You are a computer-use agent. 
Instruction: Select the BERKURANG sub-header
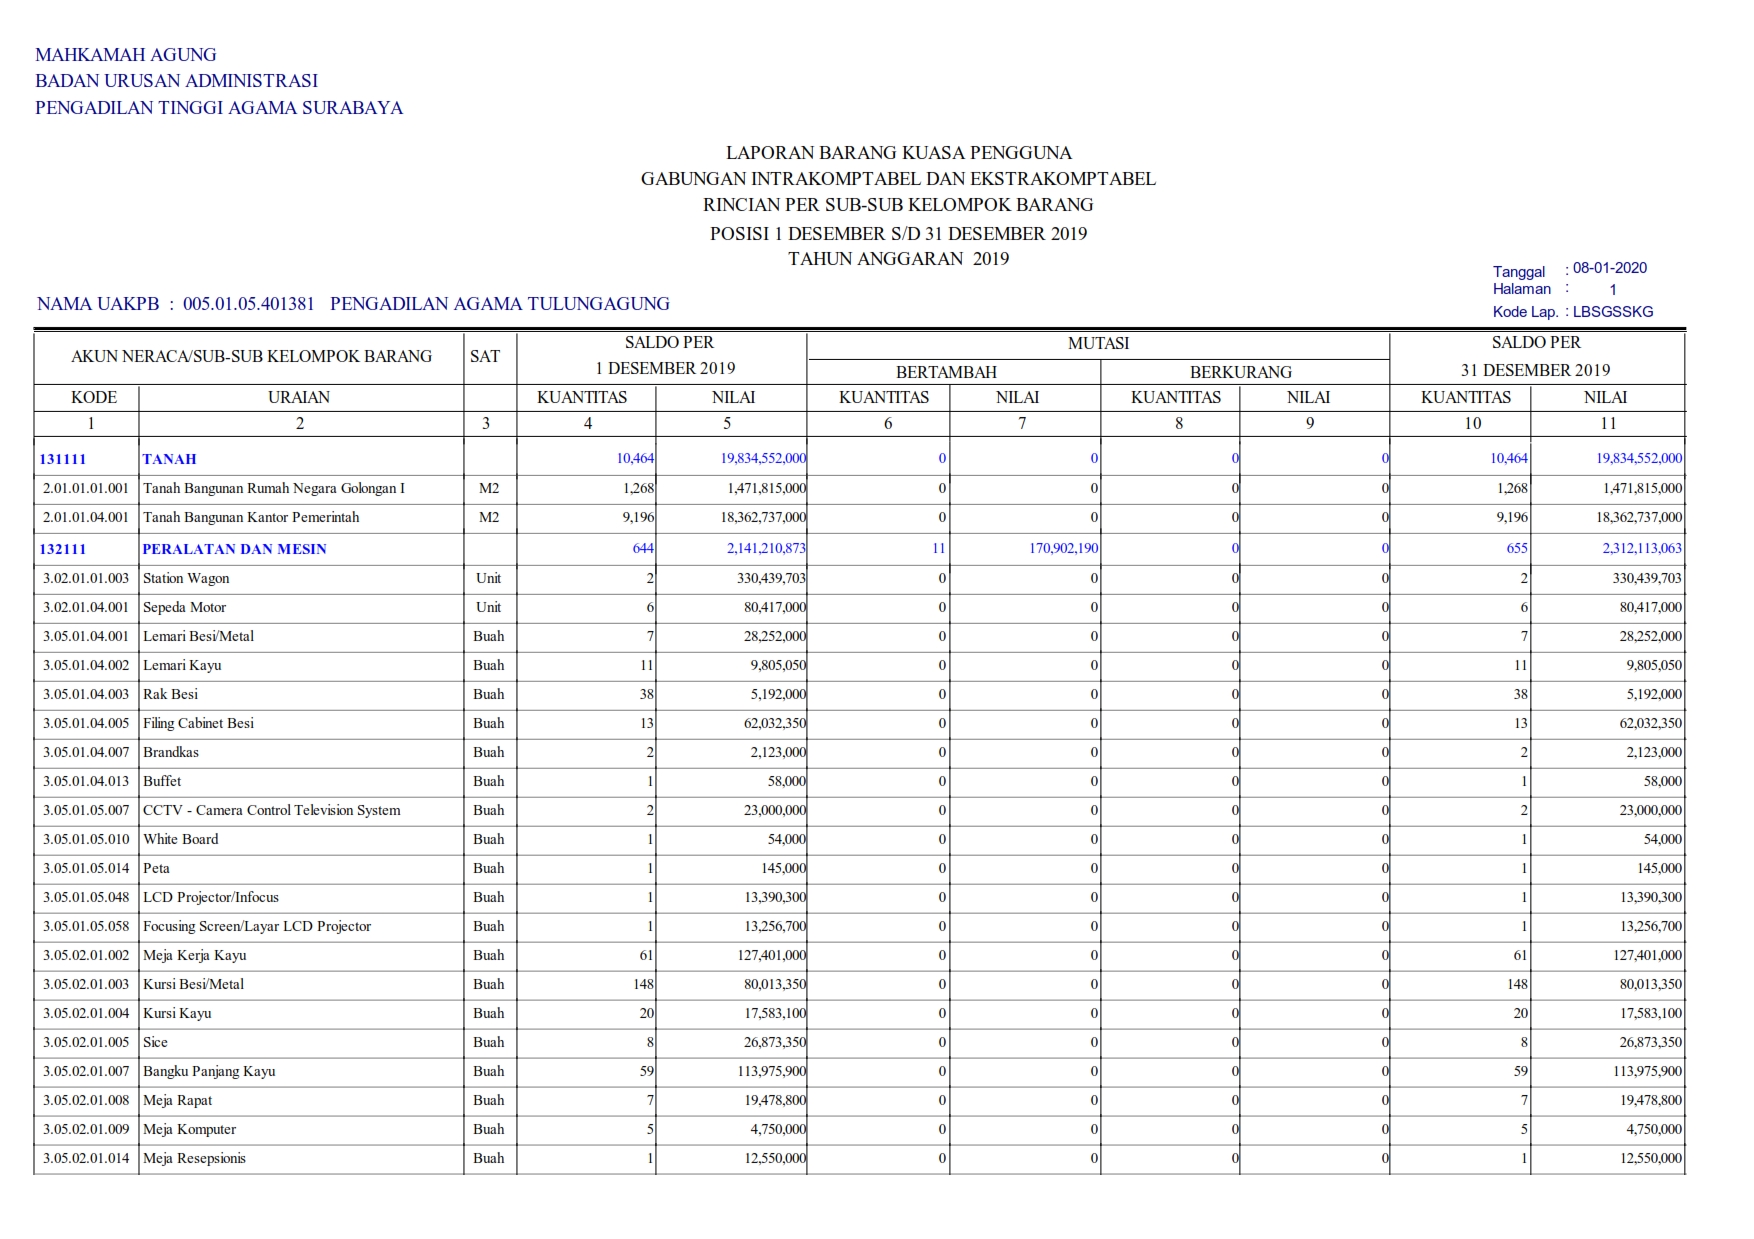(x=1241, y=372)
